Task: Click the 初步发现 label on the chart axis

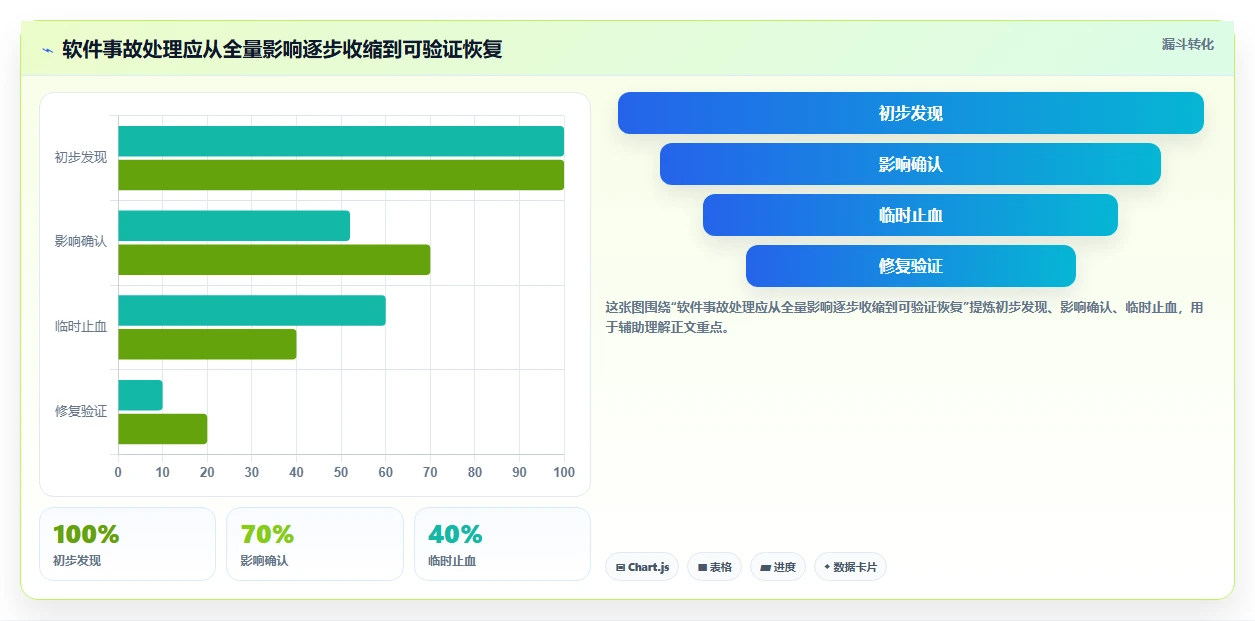Action: click(81, 157)
